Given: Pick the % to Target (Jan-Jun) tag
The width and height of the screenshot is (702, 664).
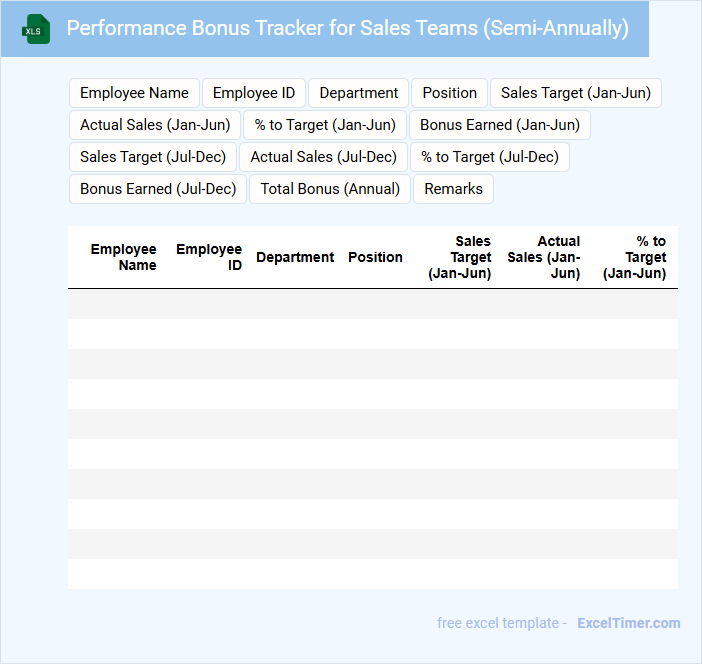Looking at the screenshot, I should click(x=325, y=125).
